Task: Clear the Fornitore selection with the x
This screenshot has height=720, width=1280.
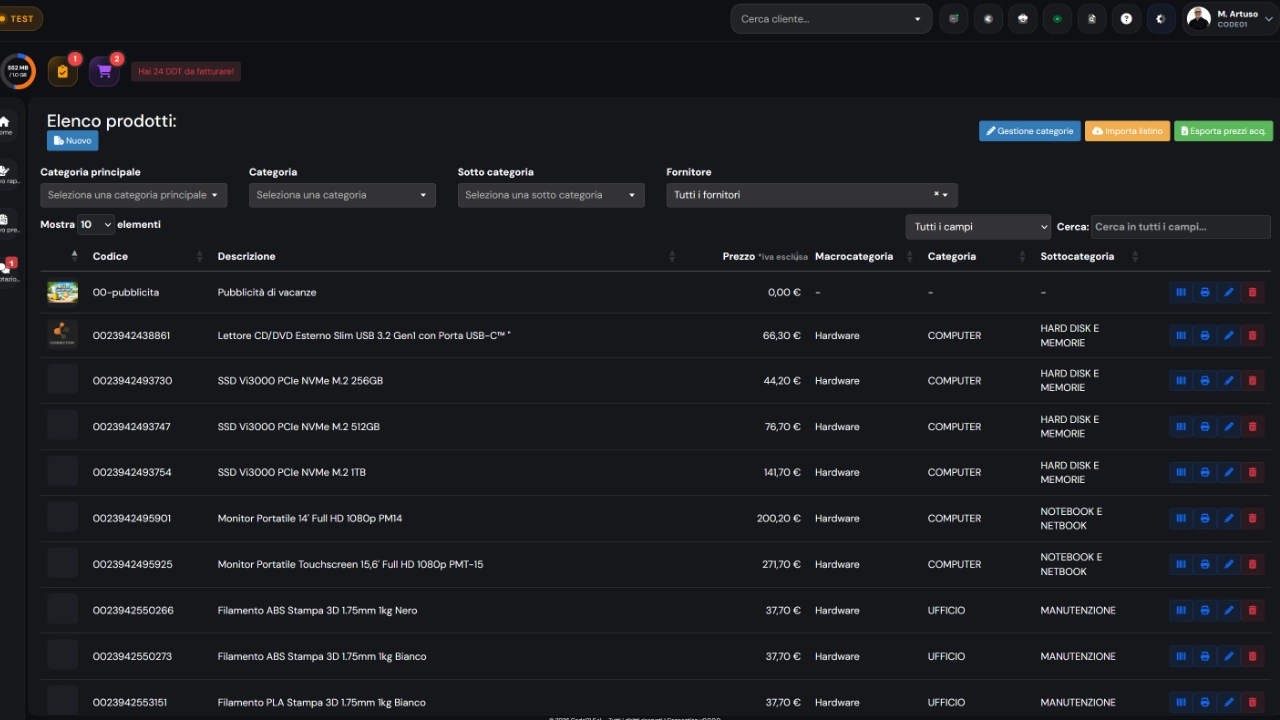Action: coord(936,194)
